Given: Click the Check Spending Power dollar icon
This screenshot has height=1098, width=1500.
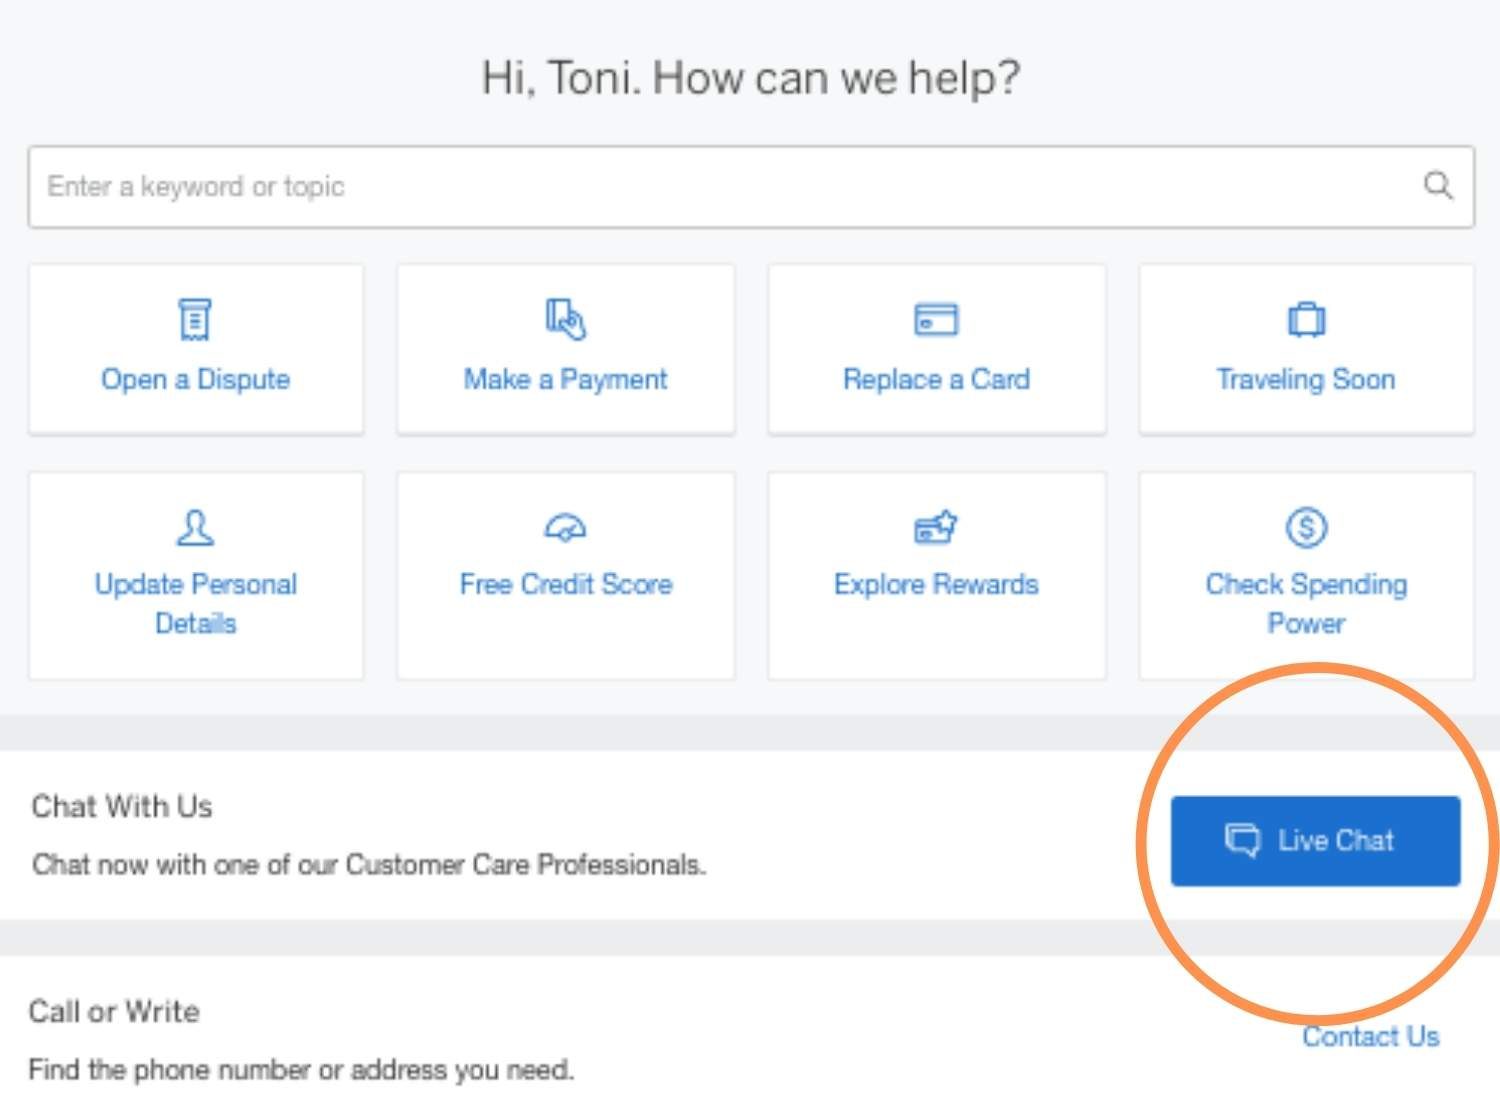Looking at the screenshot, I should tap(1306, 527).
